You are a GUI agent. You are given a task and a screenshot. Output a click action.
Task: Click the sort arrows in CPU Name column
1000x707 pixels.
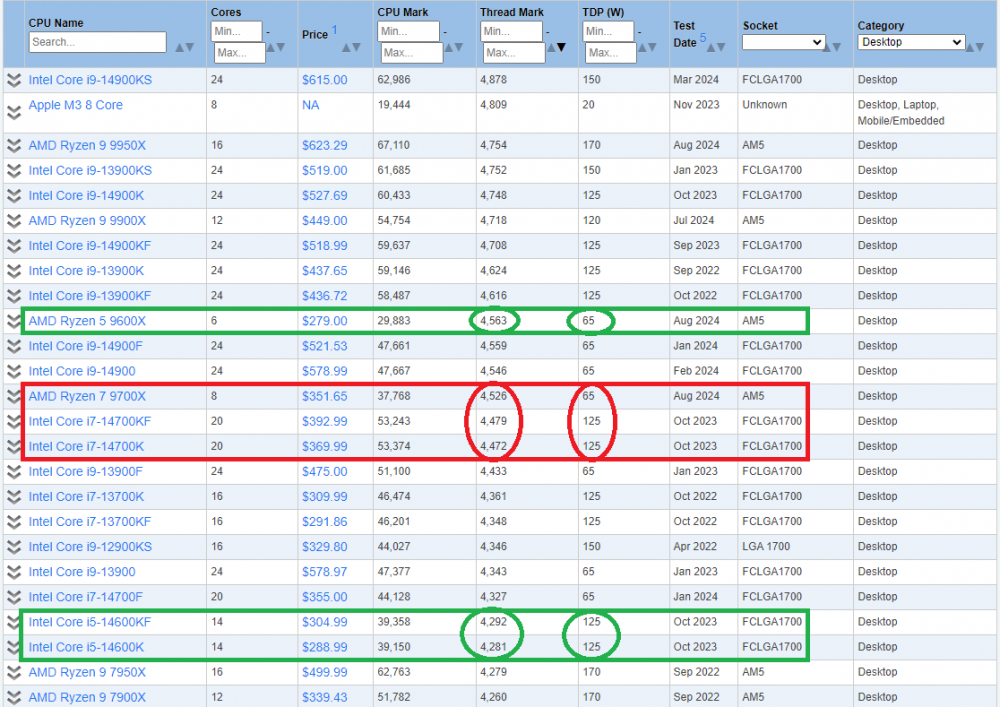pos(184,47)
